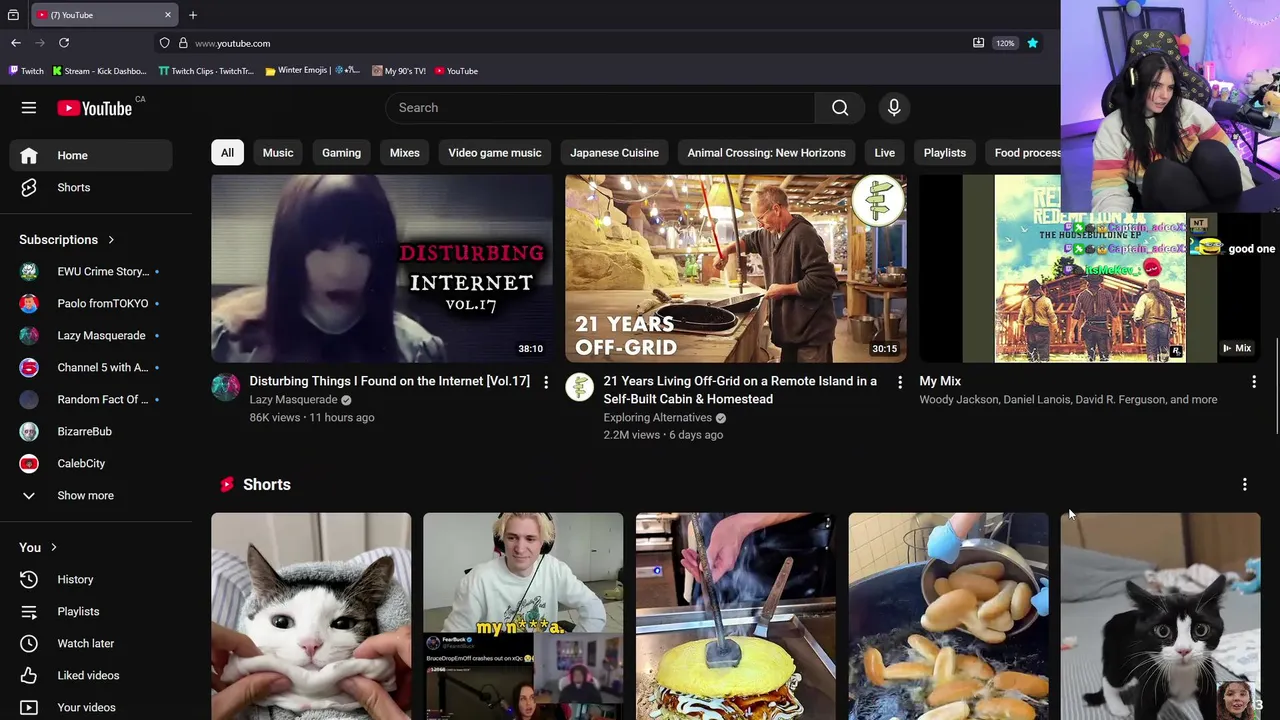Click the search magnifier button
The image size is (1280, 720).
pos(840,108)
